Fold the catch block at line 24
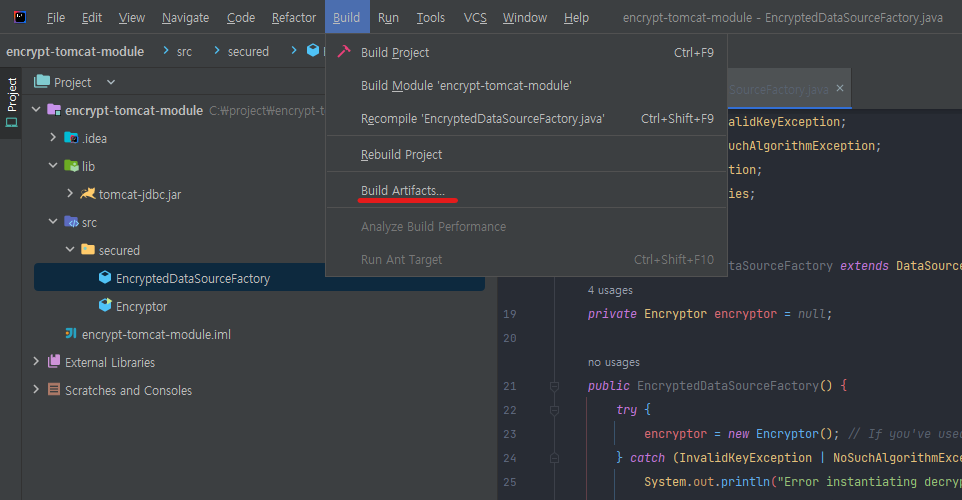Screen dimensions: 962x500 pyautogui.click(x=554, y=458)
